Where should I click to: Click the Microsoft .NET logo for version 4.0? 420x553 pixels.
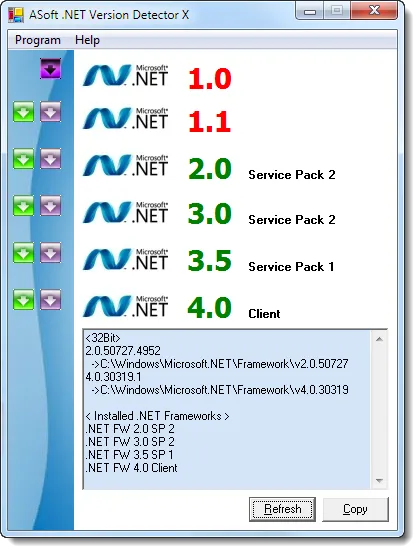pyautogui.click(x=126, y=306)
